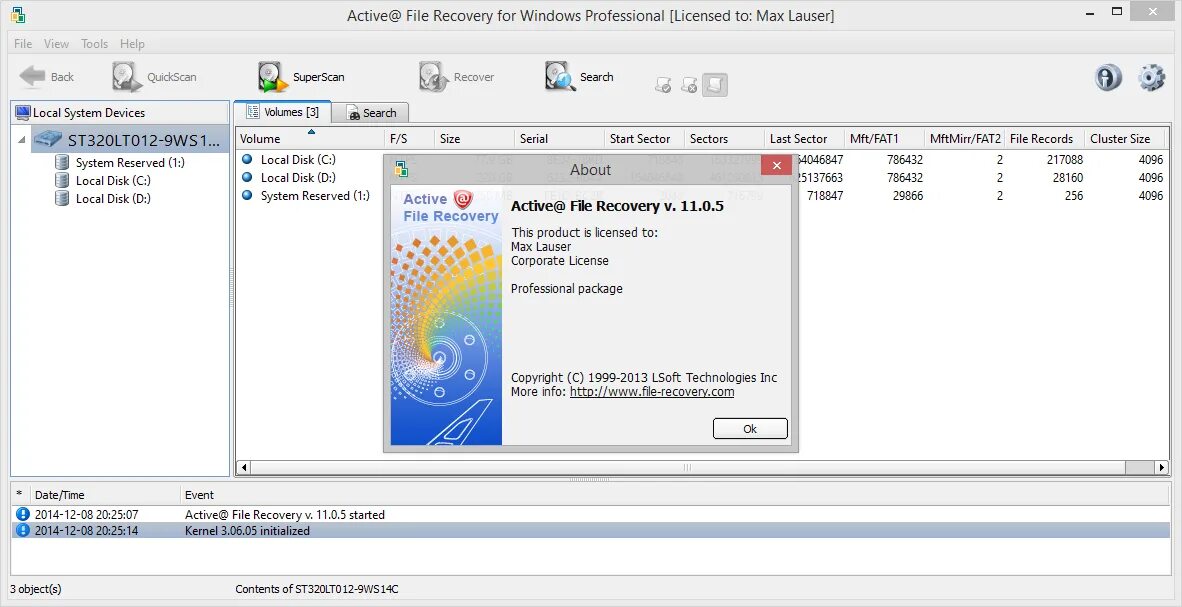1182x607 pixels.
Task: Open the Tools menu
Action: click(95, 44)
